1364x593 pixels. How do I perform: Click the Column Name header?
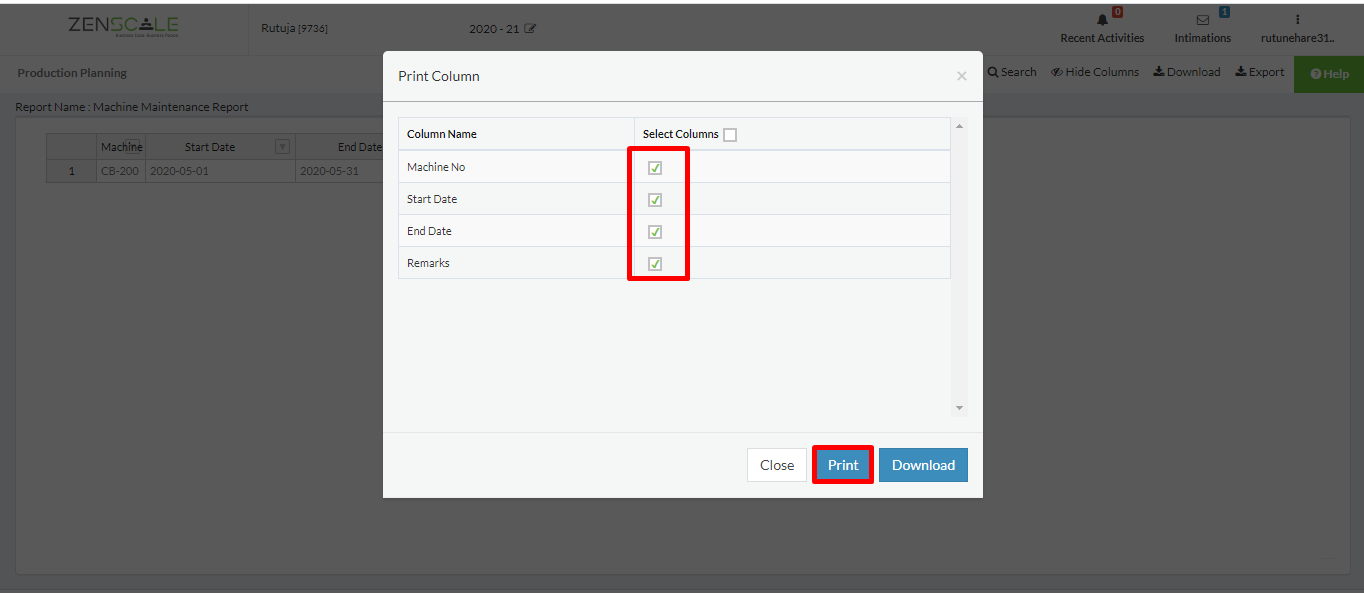(x=442, y=134)
